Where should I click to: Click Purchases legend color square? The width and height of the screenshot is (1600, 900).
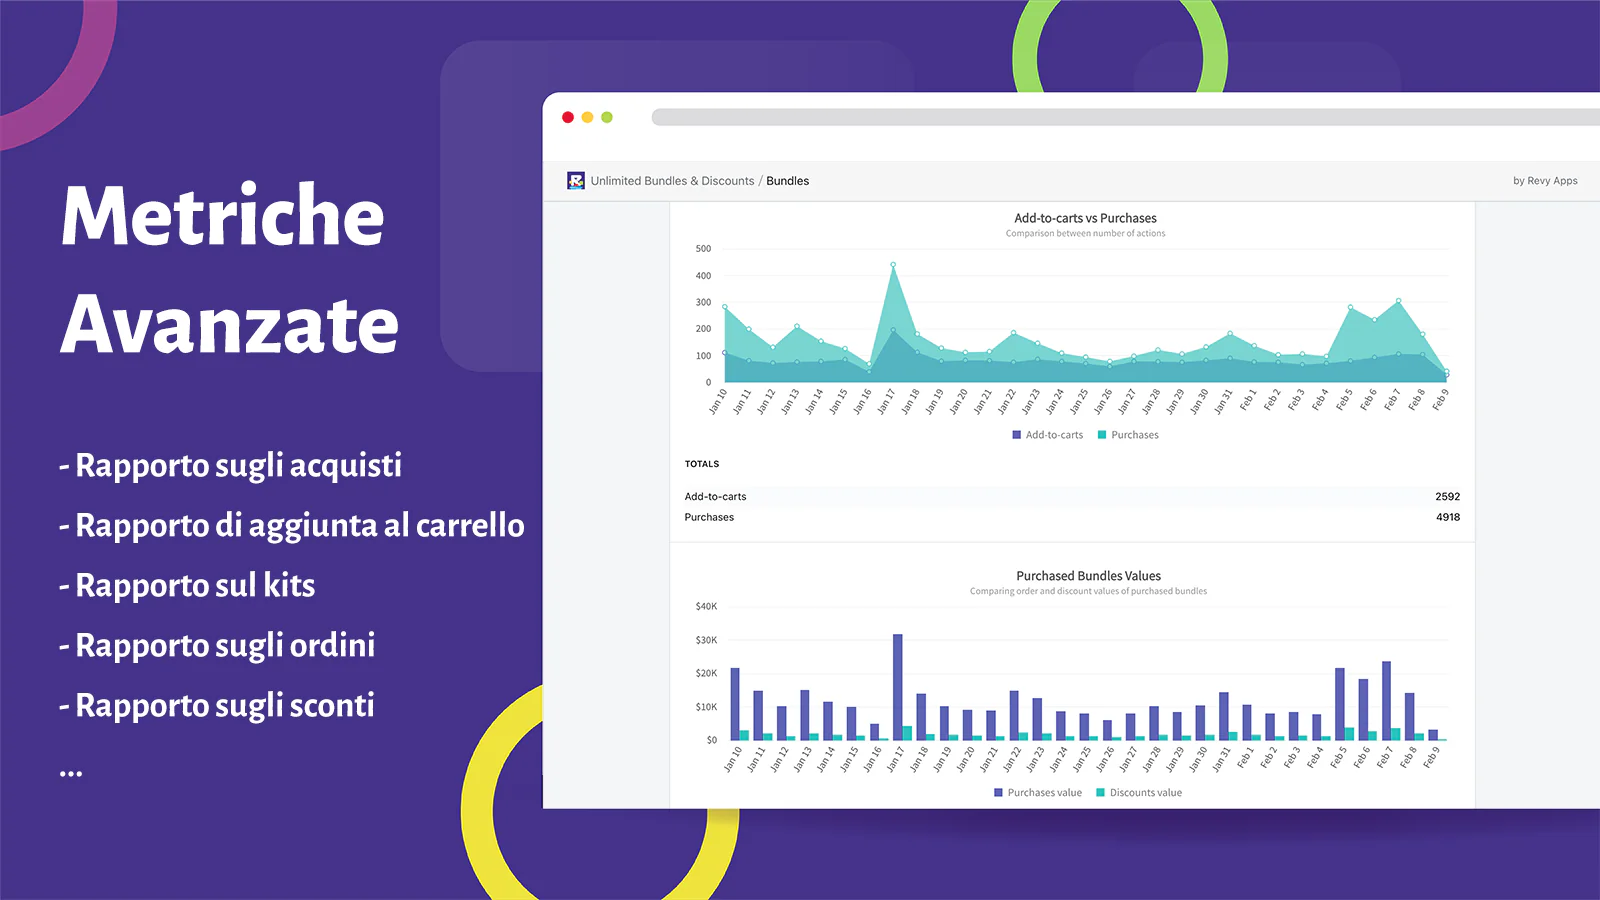[1102, 435]
